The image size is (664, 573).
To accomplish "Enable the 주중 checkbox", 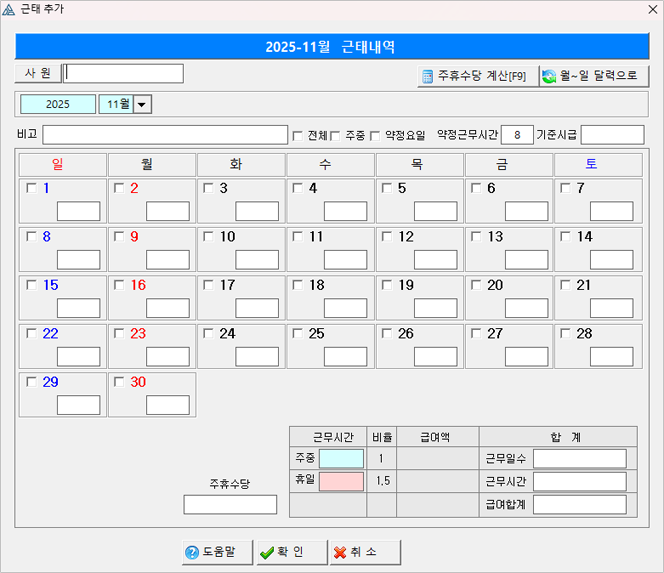I will pyautogui.click(x=335, y=136).
